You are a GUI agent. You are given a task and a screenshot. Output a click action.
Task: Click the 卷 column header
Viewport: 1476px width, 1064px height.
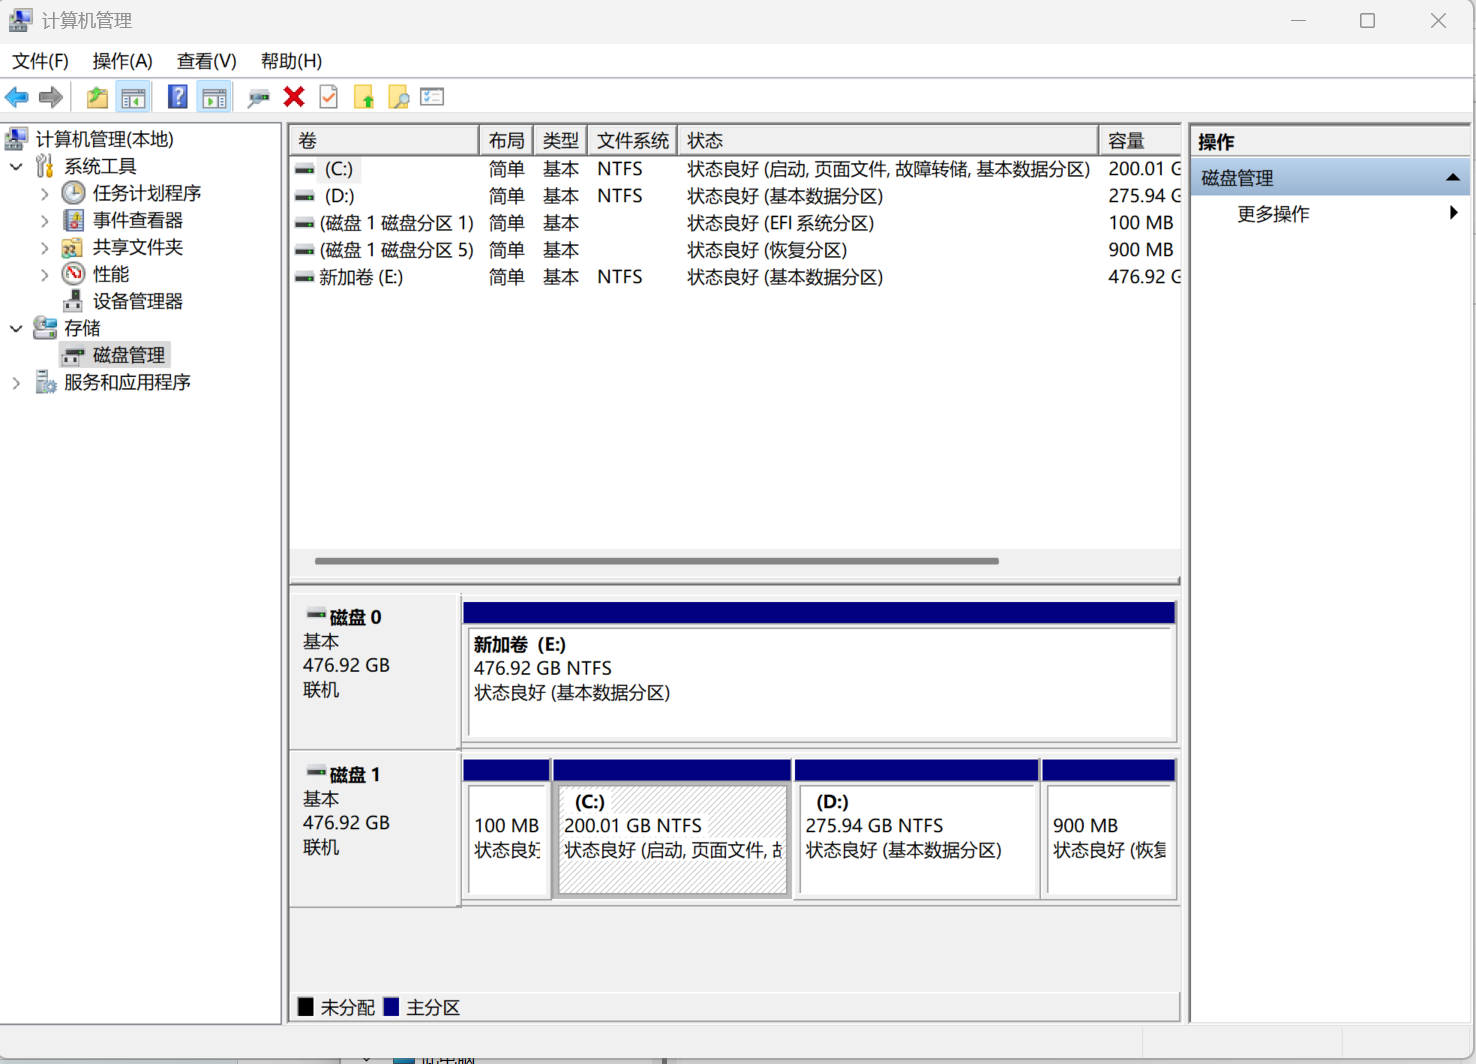(384, 140)
